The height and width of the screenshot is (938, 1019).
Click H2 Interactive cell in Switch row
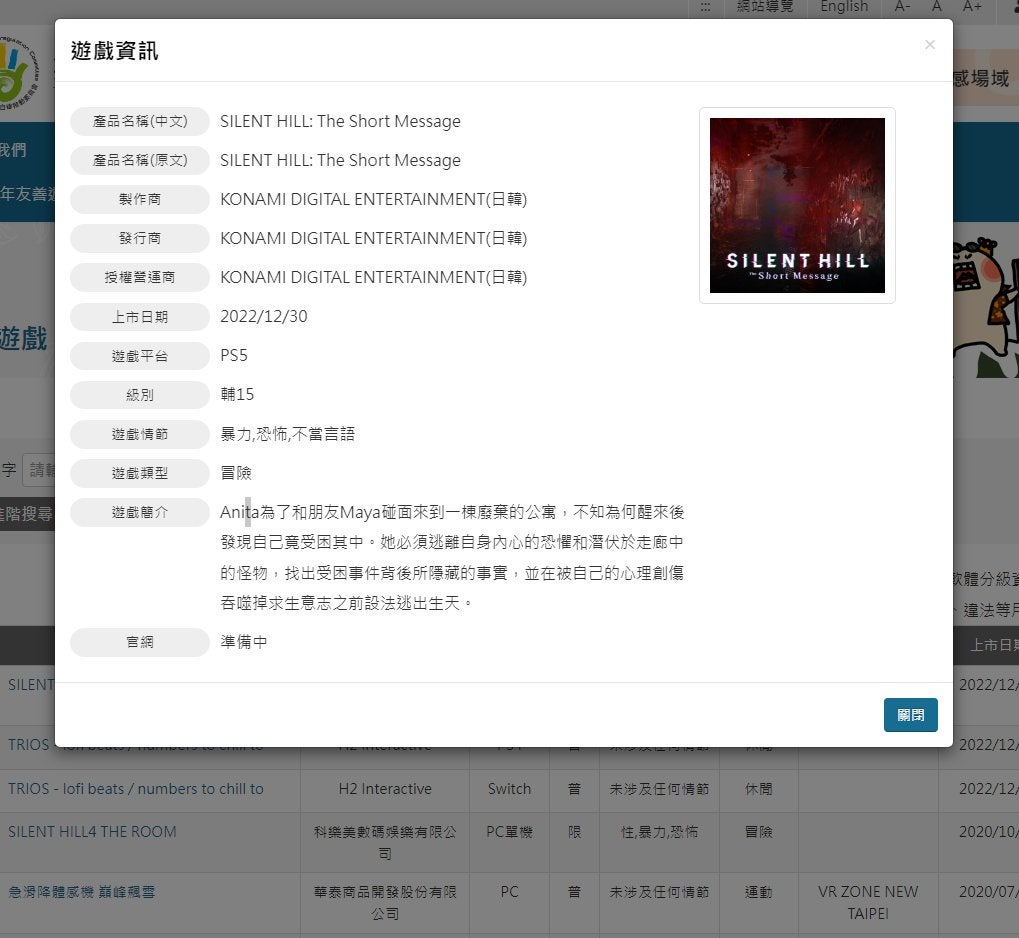coord(385,788)
